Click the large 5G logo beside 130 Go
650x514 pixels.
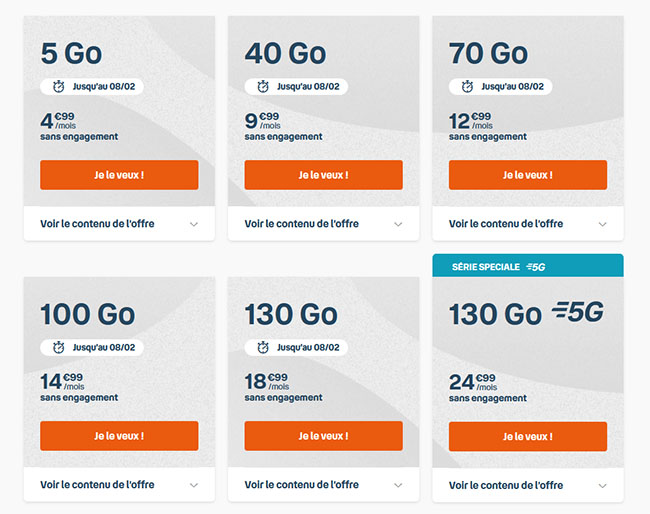click(x=578, y=312)
